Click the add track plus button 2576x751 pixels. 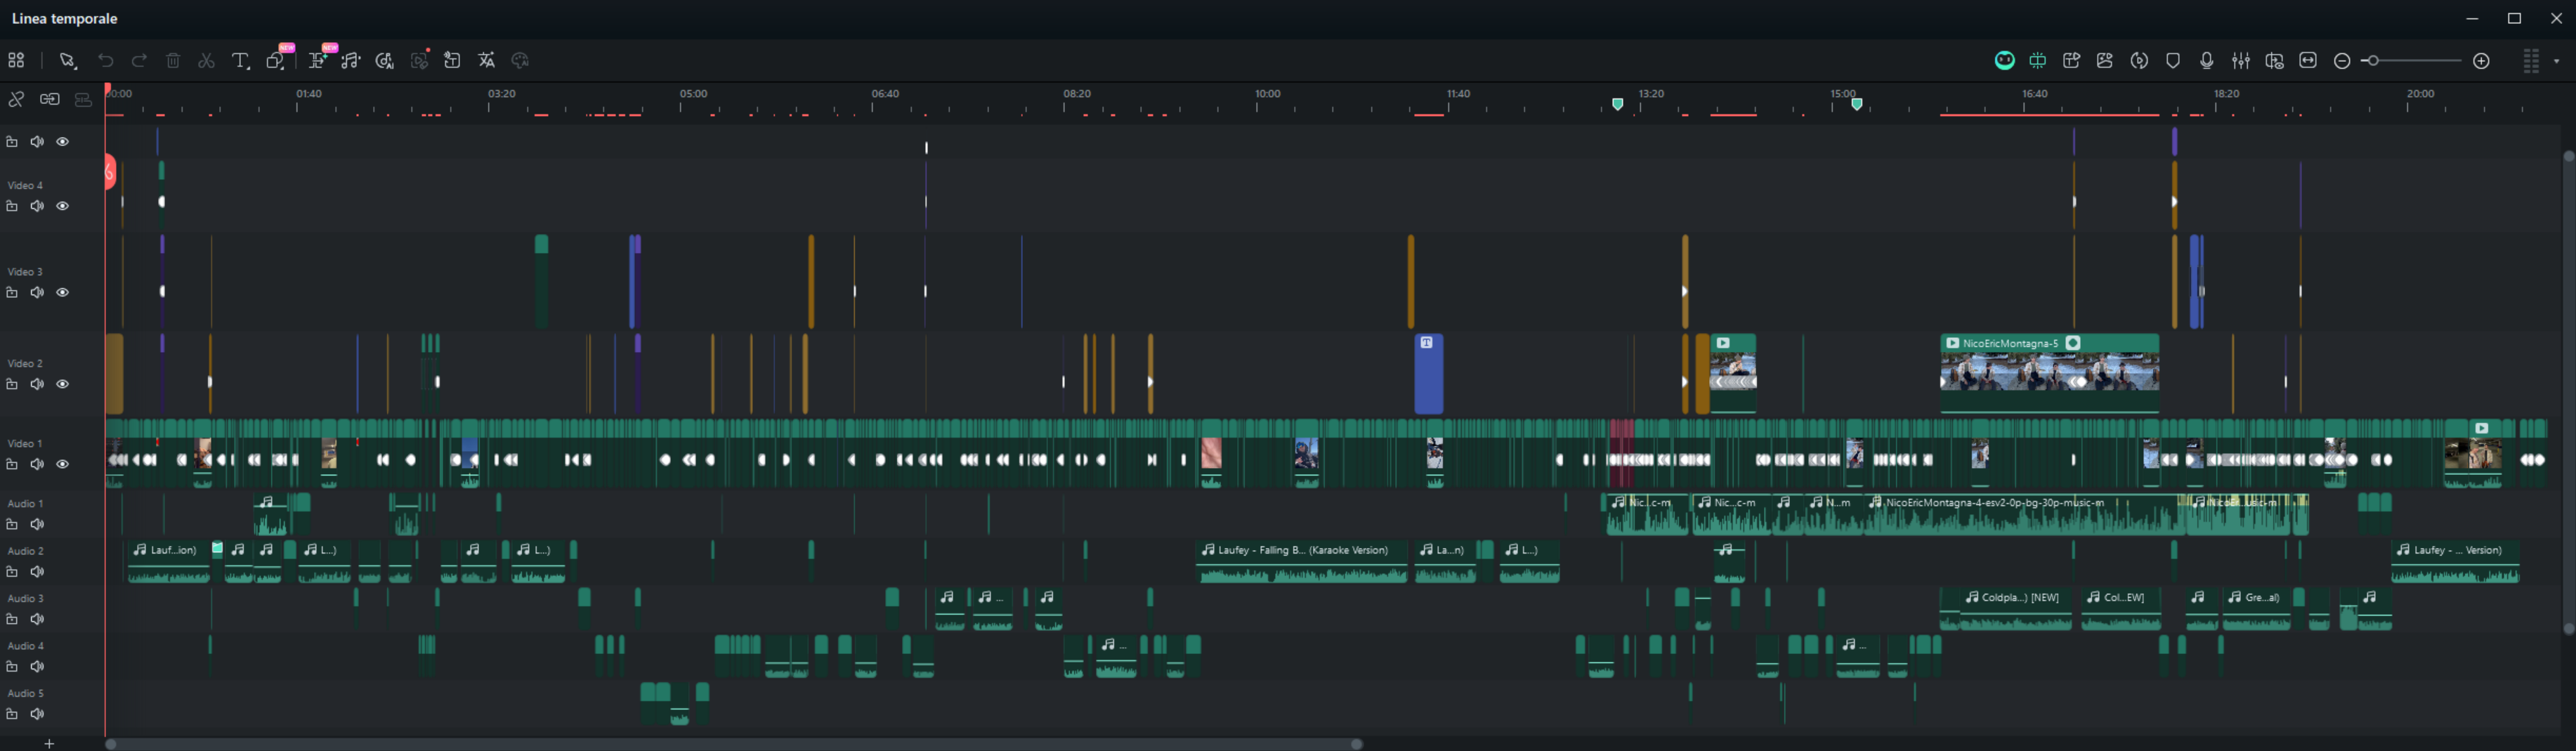tap(49, 744)
